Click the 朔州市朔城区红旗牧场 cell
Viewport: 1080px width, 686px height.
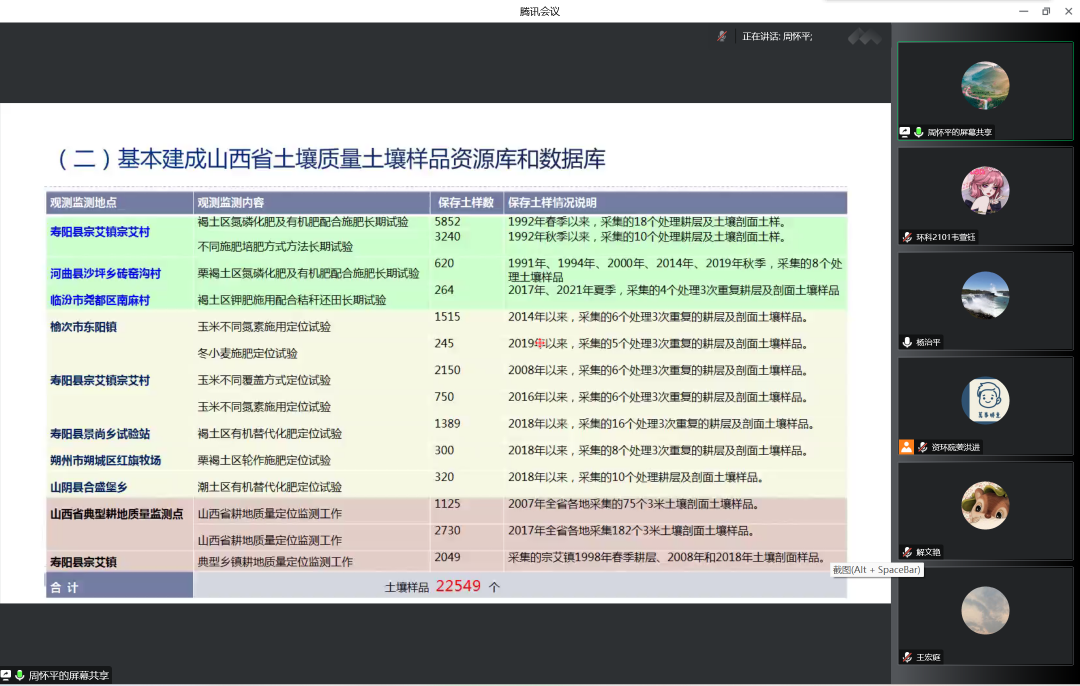click(x=105, y=461)
